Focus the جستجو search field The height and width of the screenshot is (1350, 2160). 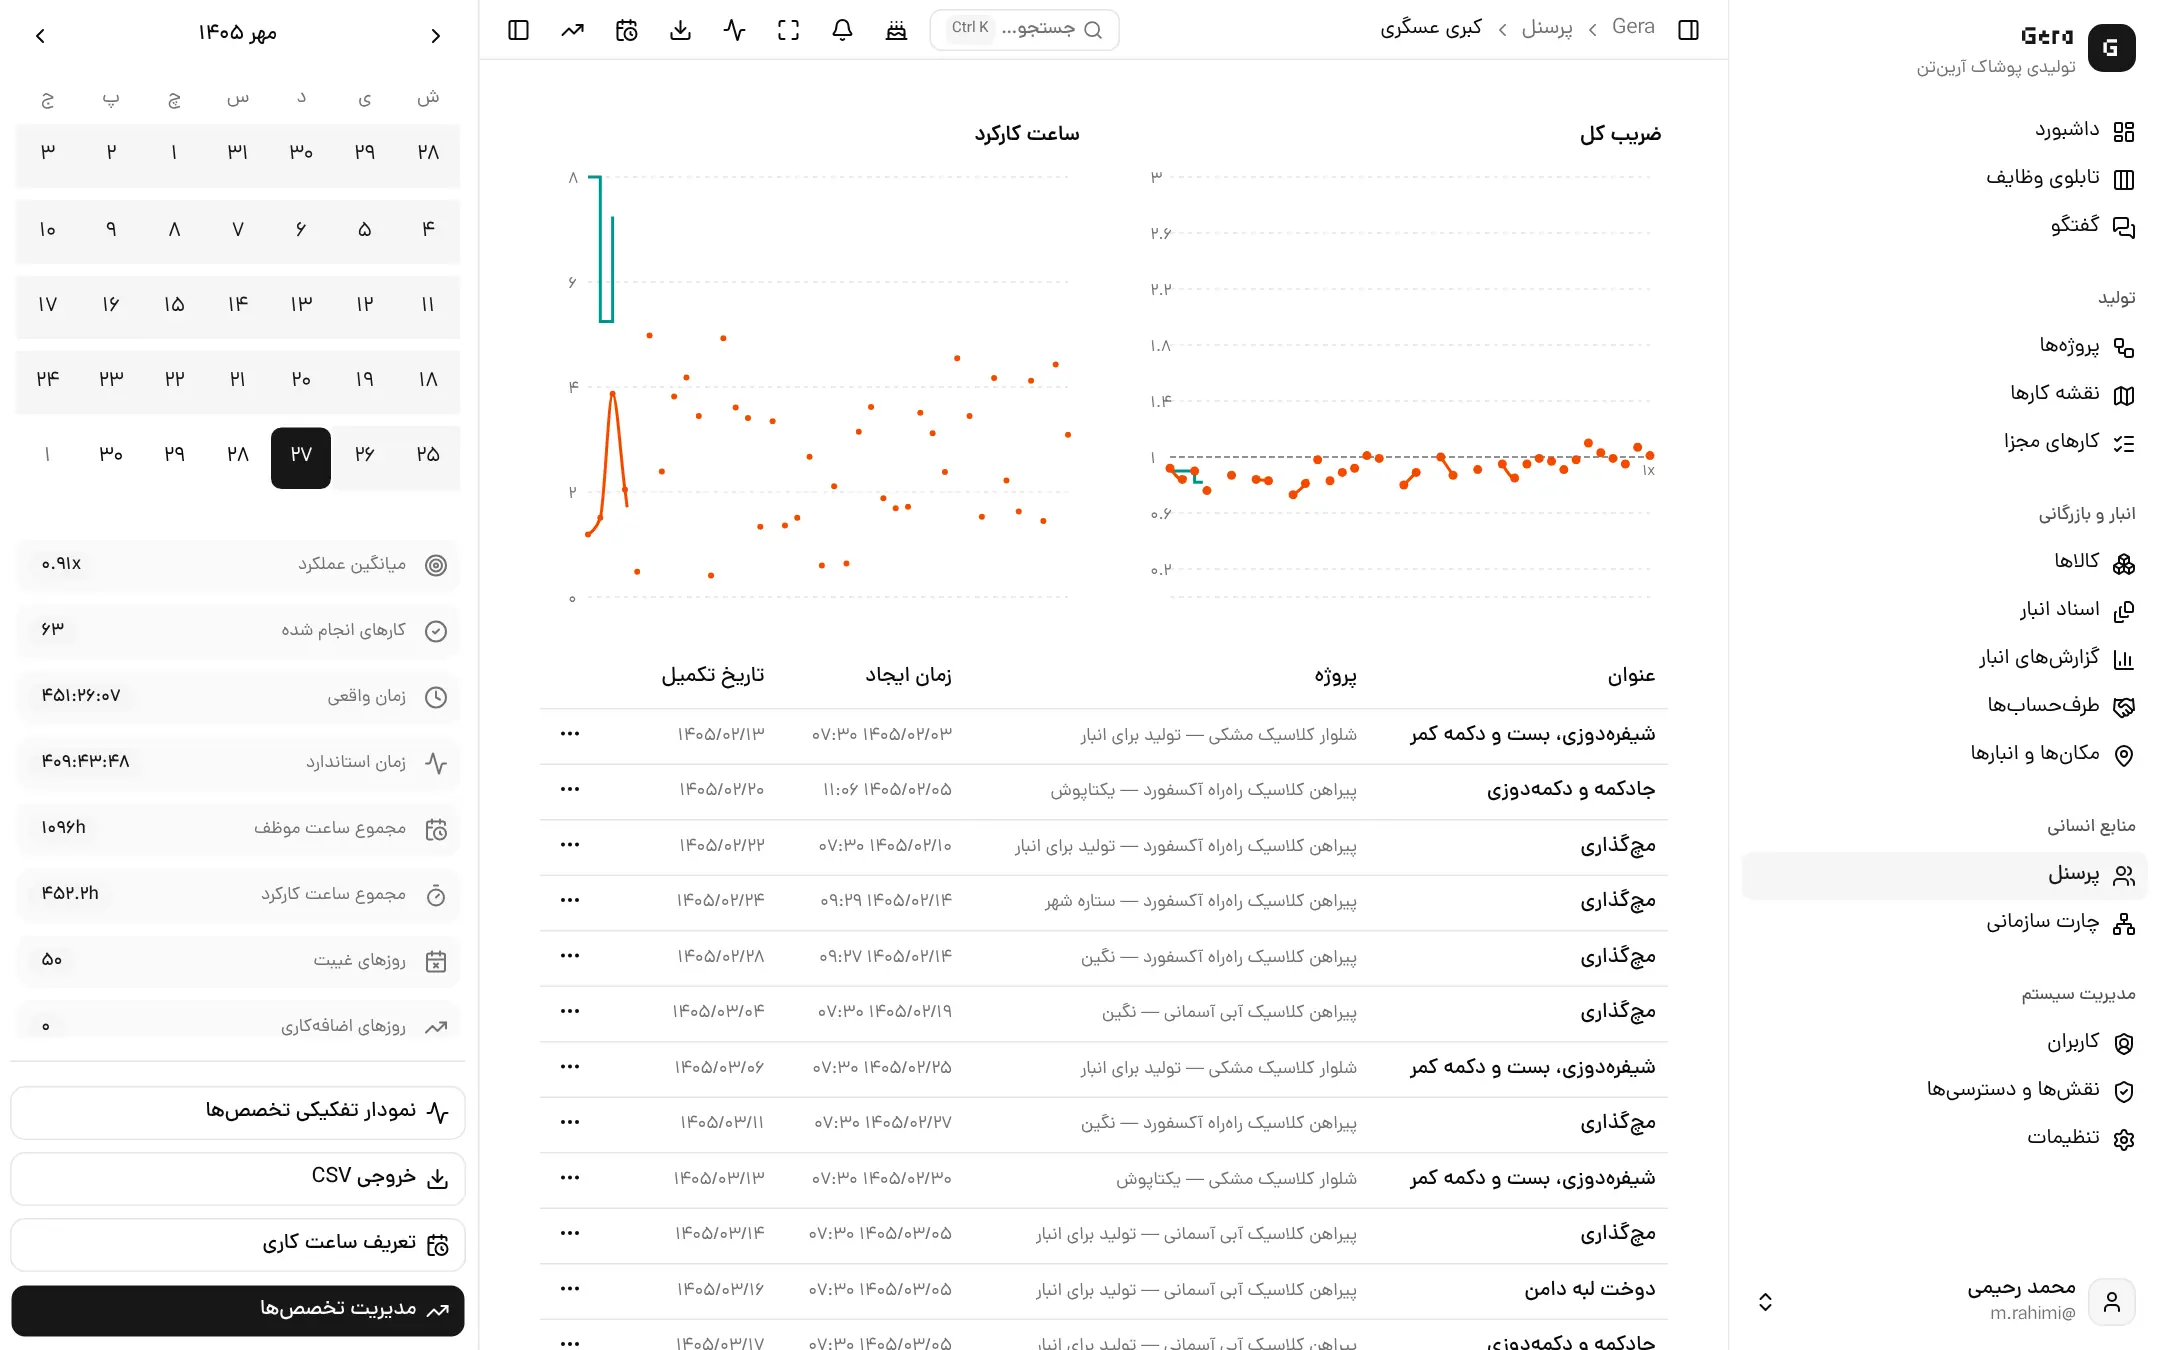[1025, 30]
